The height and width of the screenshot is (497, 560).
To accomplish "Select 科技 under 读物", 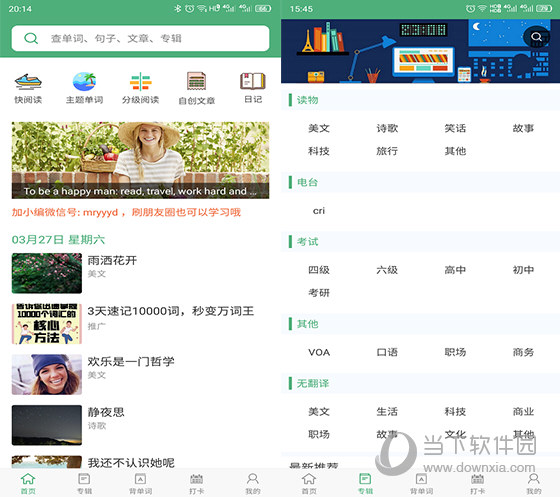I will click(x=319, y=151).
